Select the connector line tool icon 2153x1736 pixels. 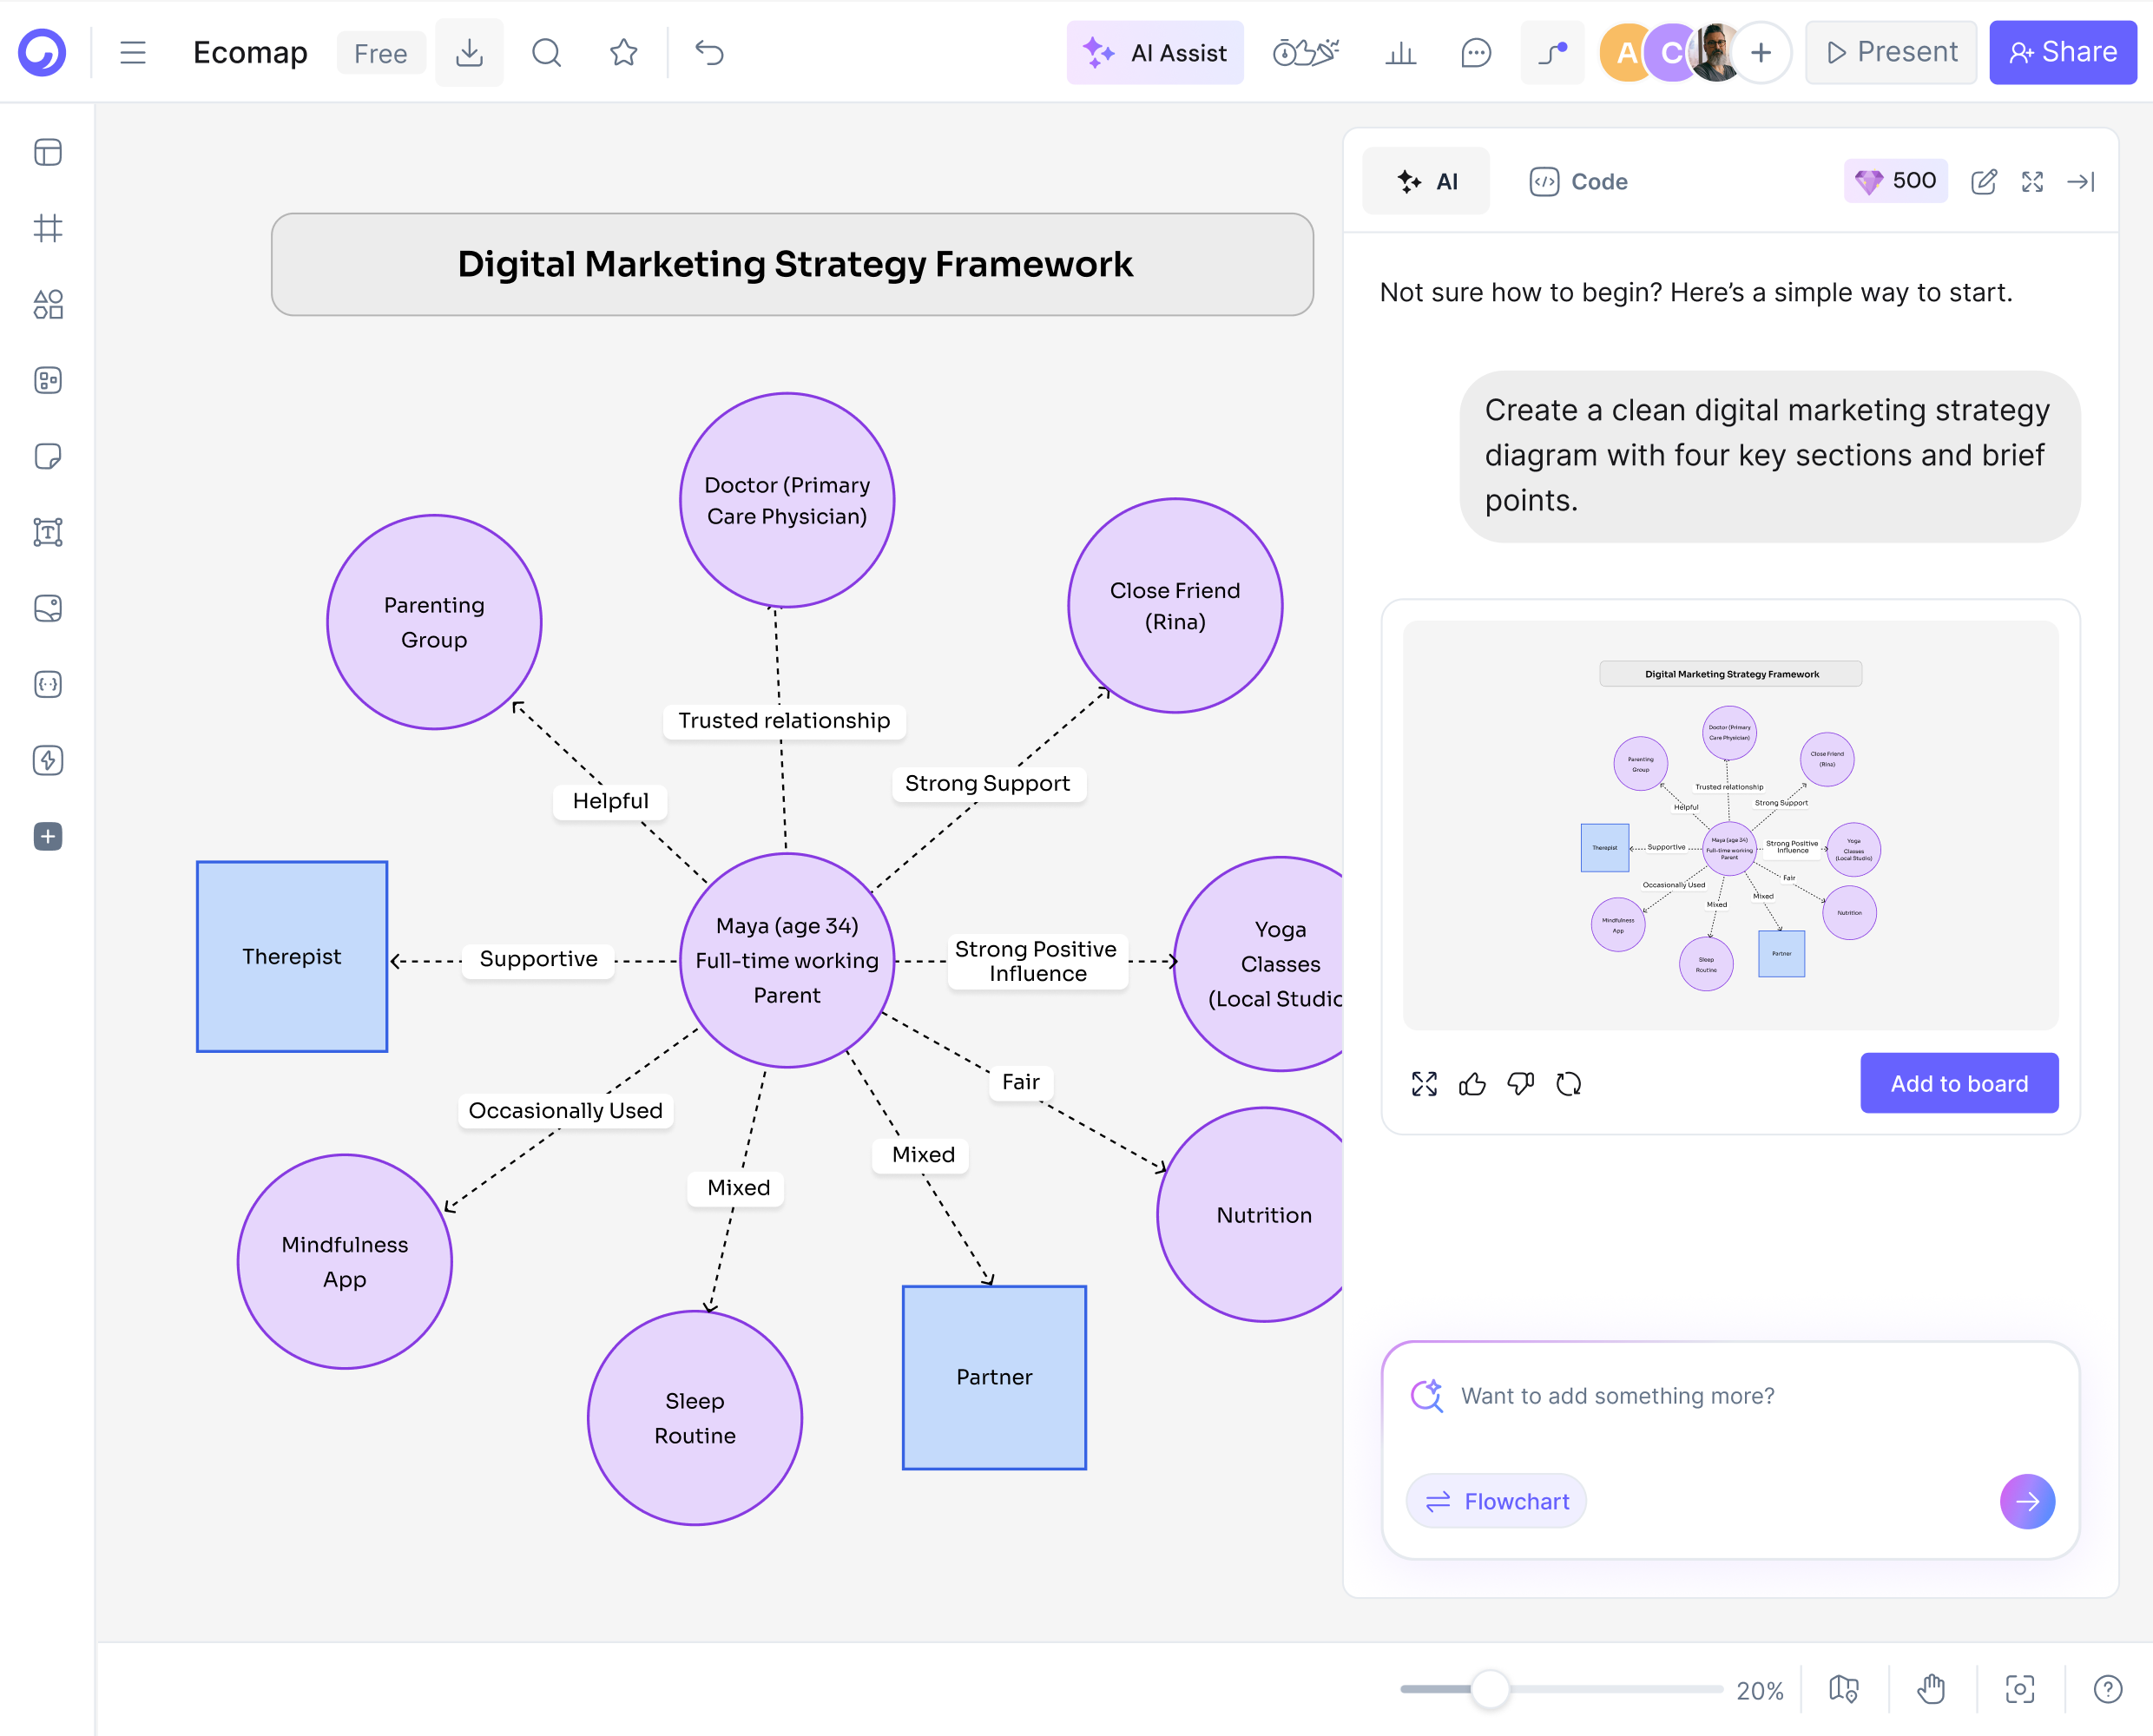(x=1552, y=52)
